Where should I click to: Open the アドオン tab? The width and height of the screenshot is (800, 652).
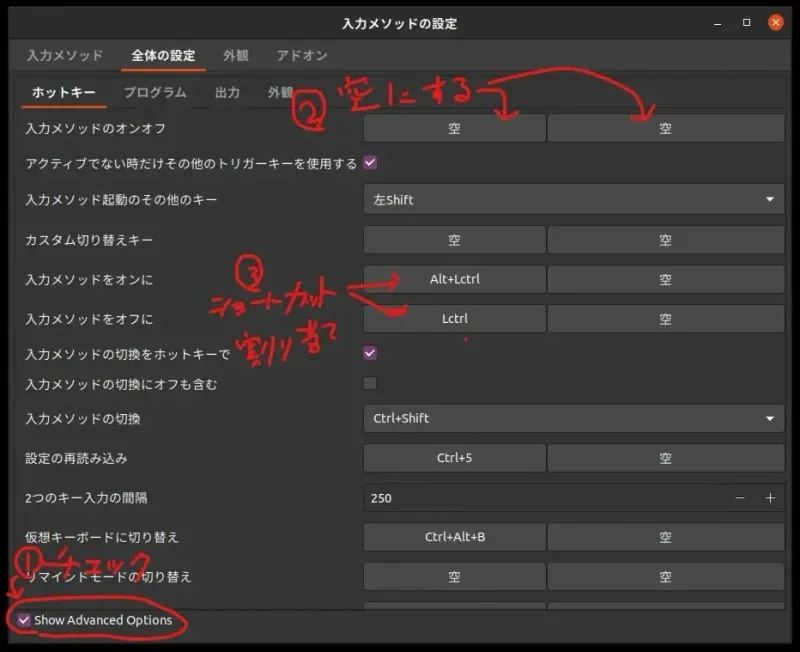point(300,56)
